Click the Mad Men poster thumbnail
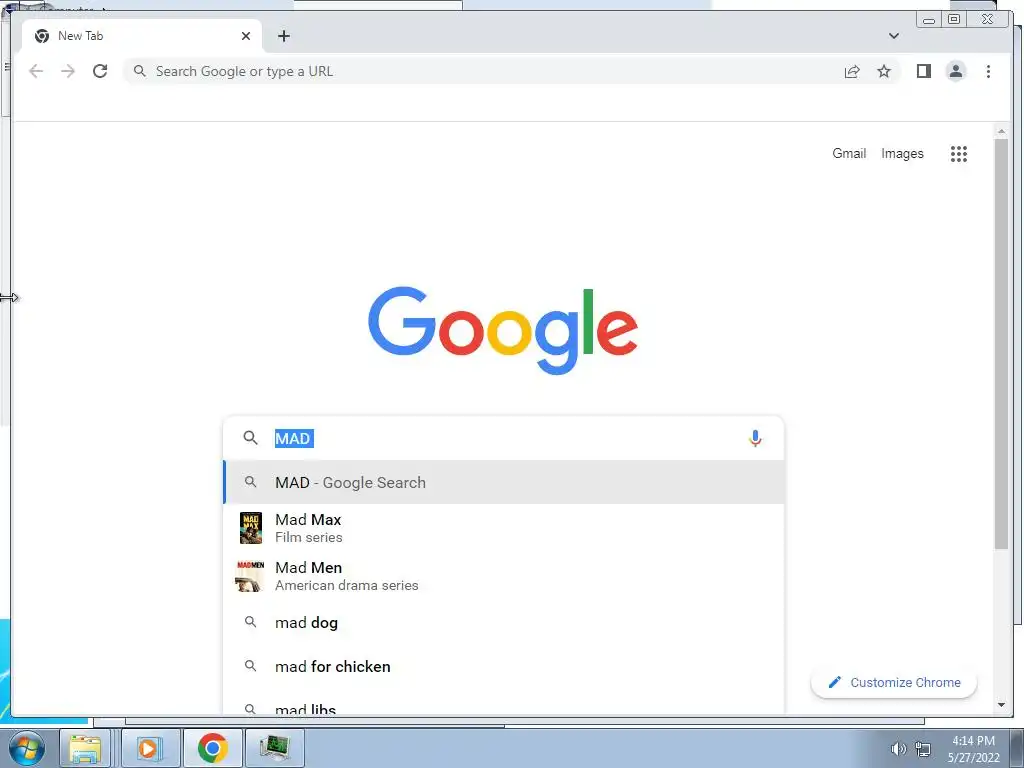The image size is (1024, 768). click(250, 576)
